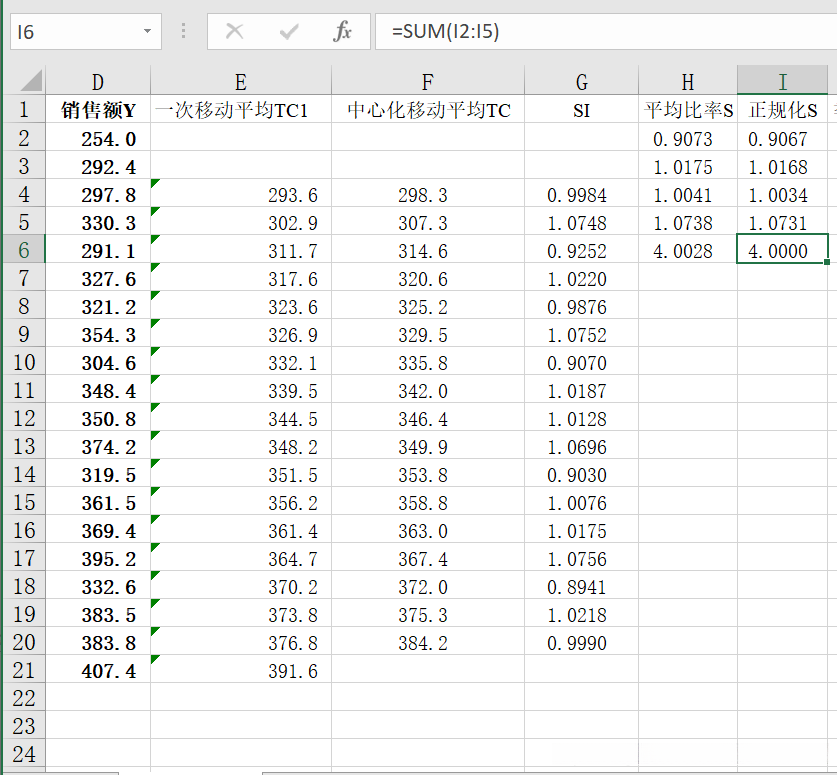Select cell with value 407.4
This screenshot has width=837, height=775.
[x=98, y=670]
